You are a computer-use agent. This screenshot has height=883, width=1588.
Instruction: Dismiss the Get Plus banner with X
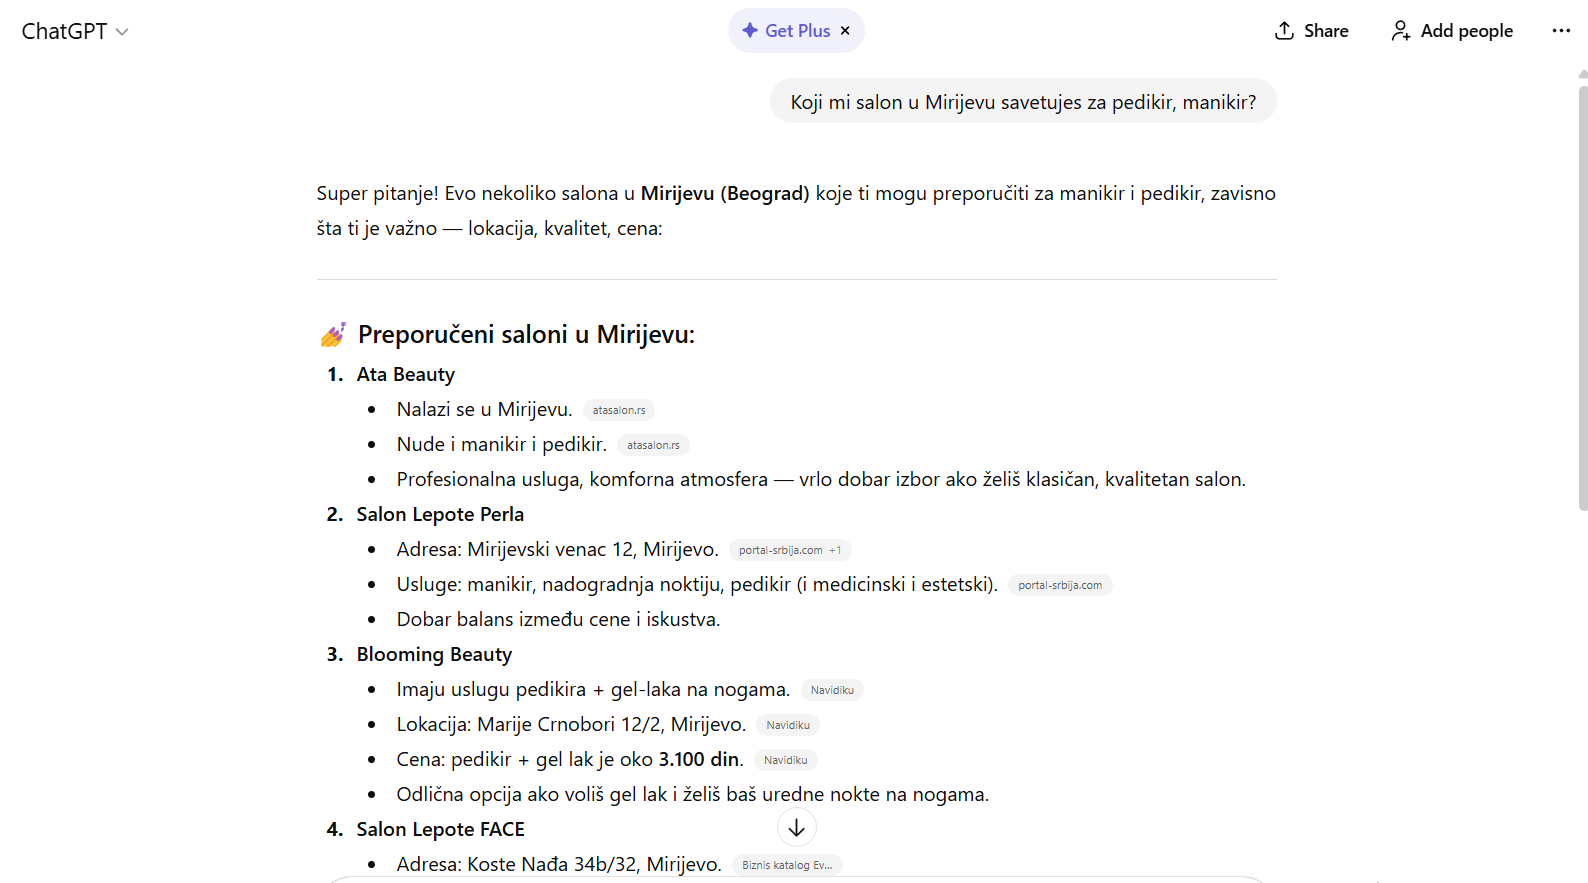coord(845,31)
